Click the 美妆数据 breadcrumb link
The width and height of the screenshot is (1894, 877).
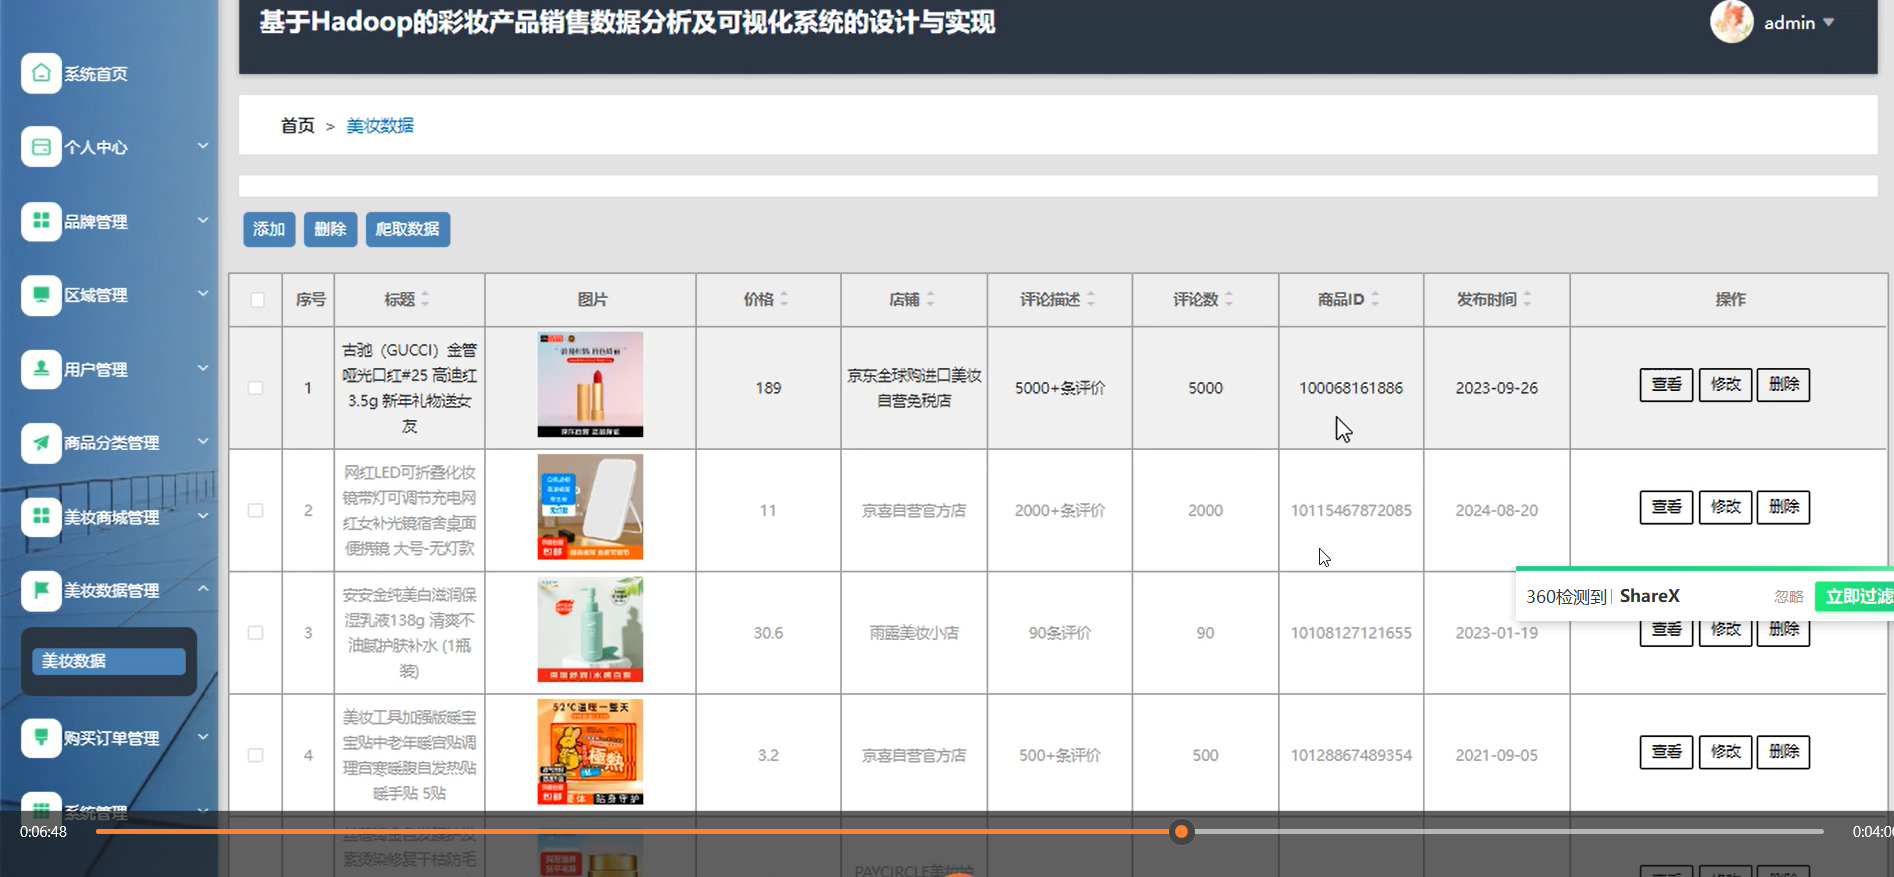coord(380,126)
